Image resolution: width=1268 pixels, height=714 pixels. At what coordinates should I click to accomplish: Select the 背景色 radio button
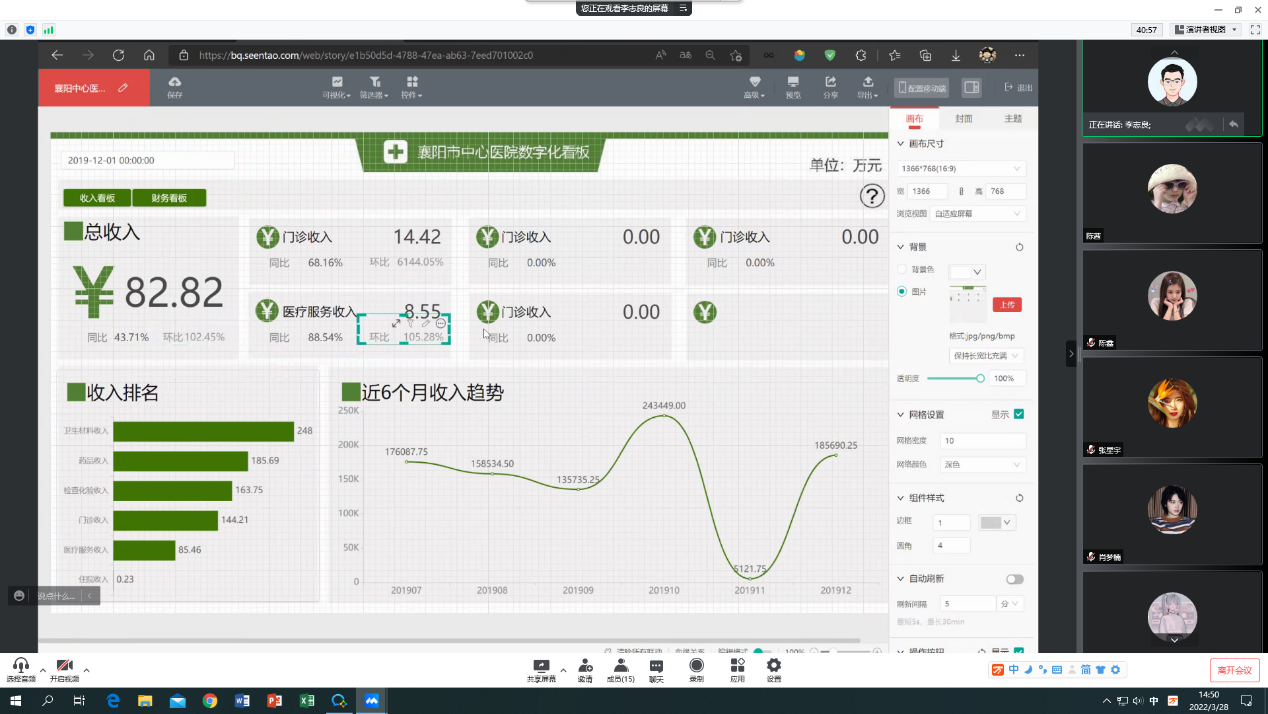pos(903,270)
